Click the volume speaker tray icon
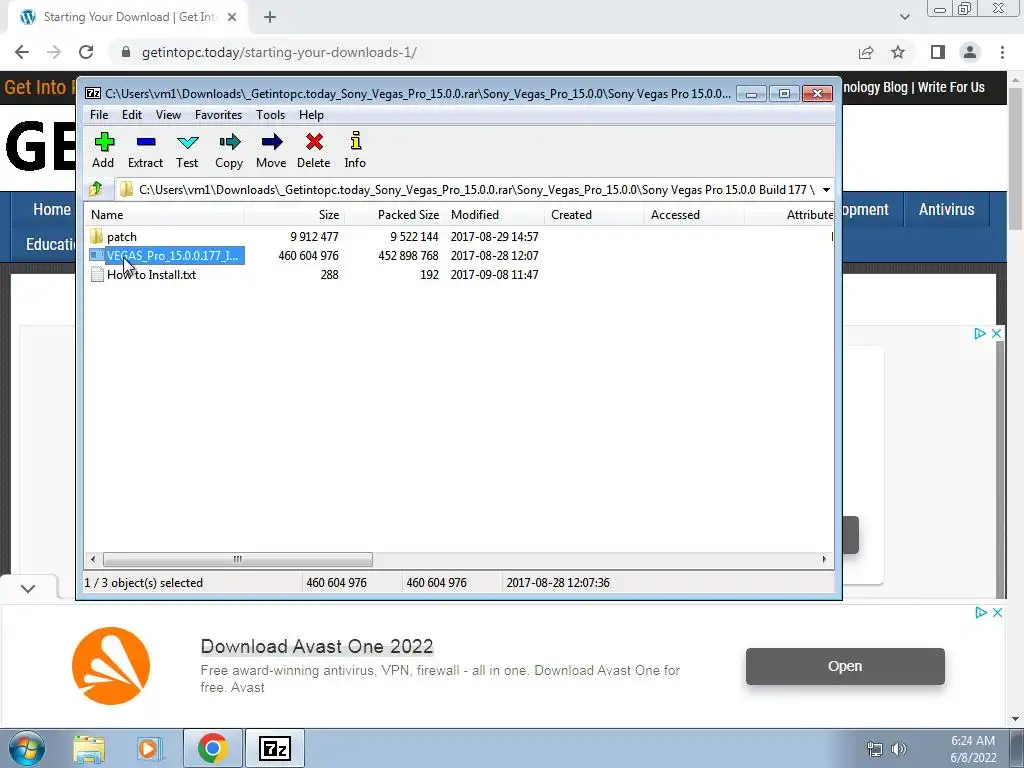1024x768 pixels. [899, 749]
